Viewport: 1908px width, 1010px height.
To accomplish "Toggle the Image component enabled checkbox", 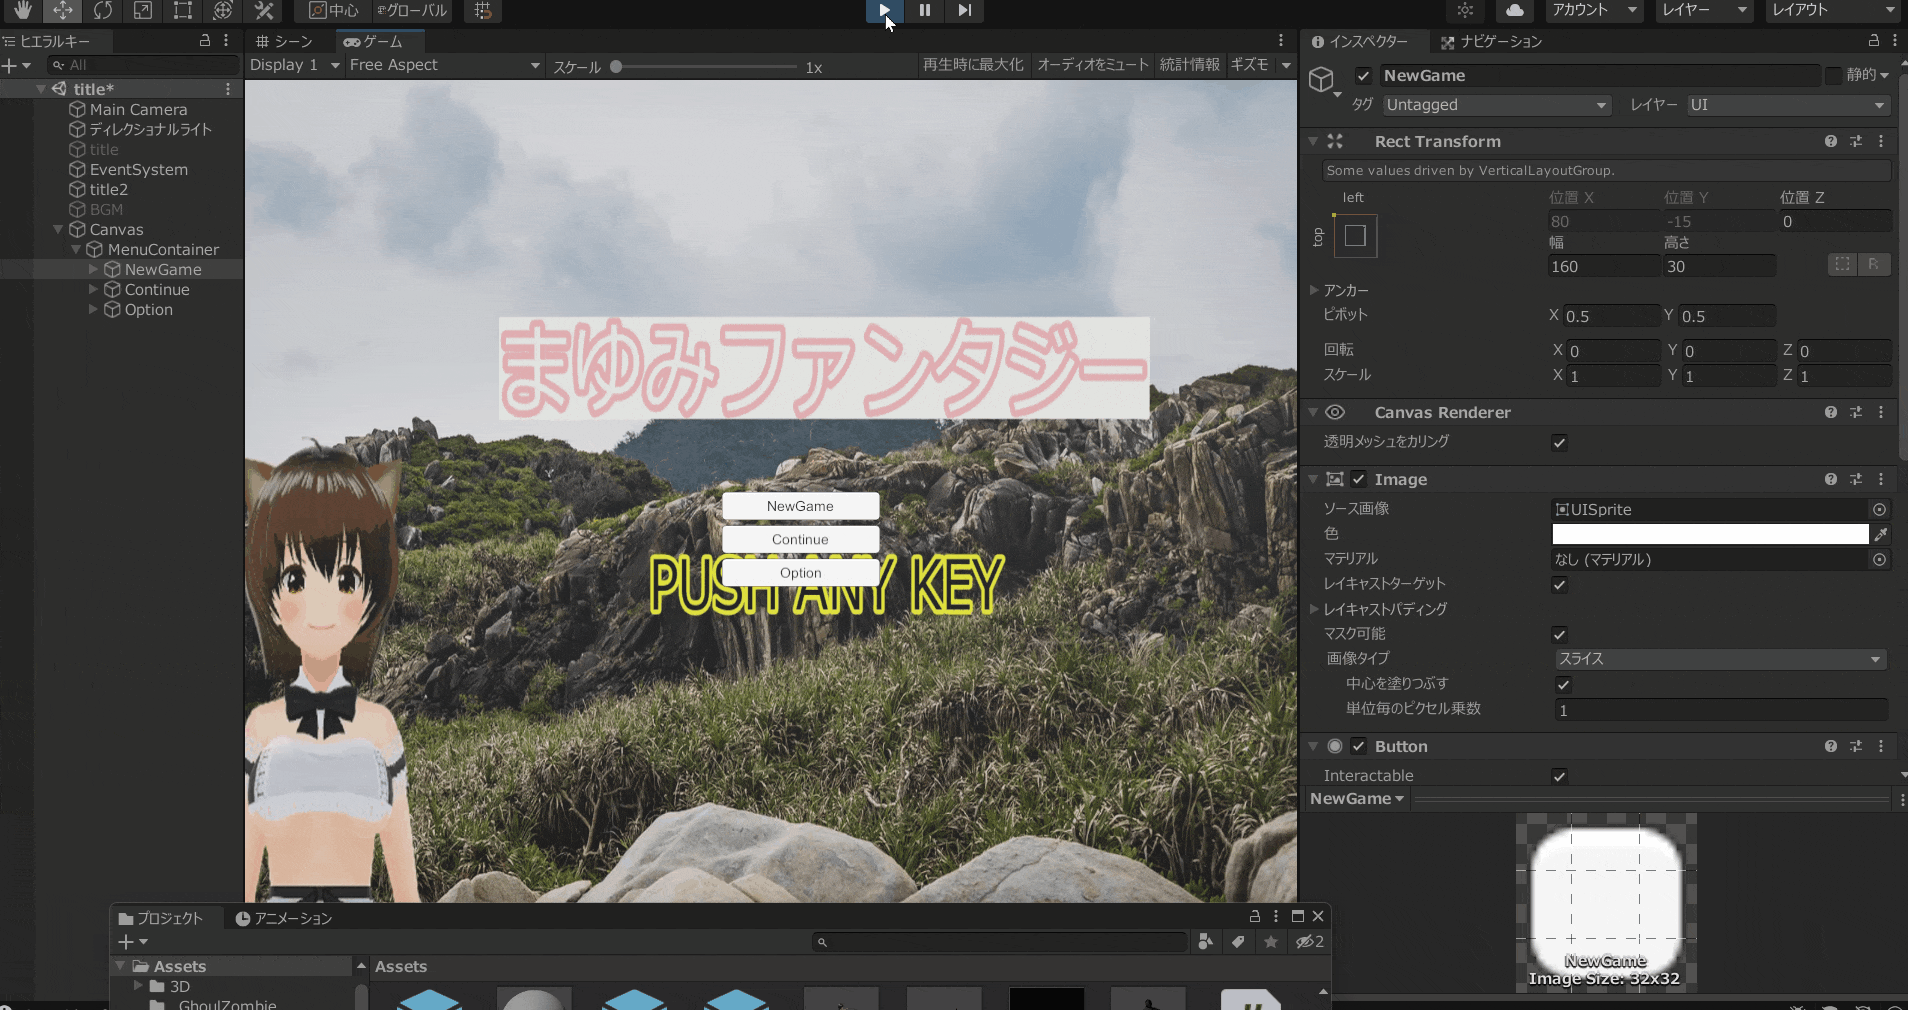I will click(1358, 480).
